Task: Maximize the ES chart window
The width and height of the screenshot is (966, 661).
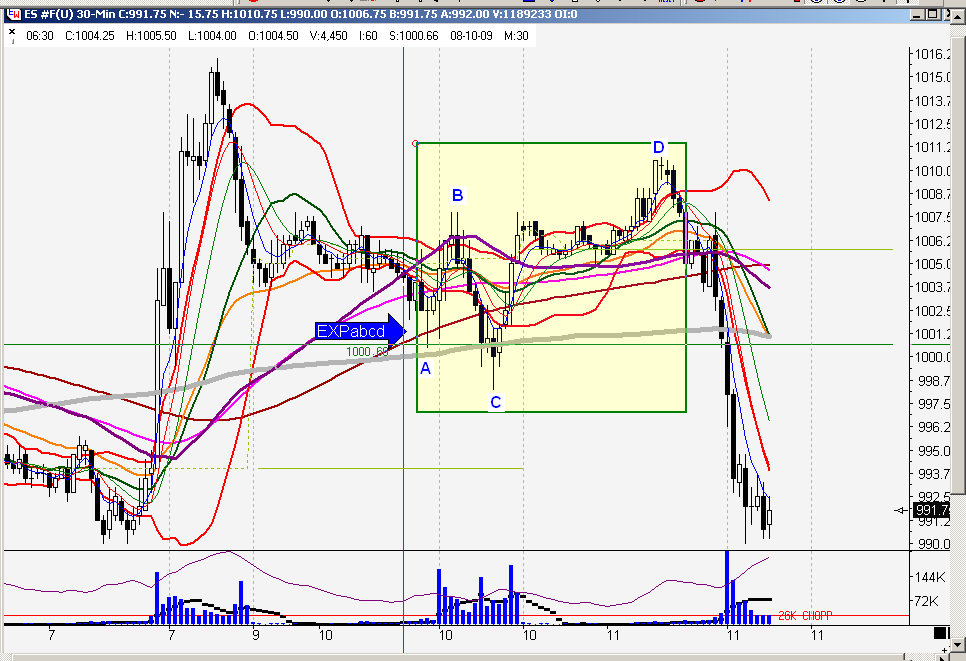Action: click(933, 14)
